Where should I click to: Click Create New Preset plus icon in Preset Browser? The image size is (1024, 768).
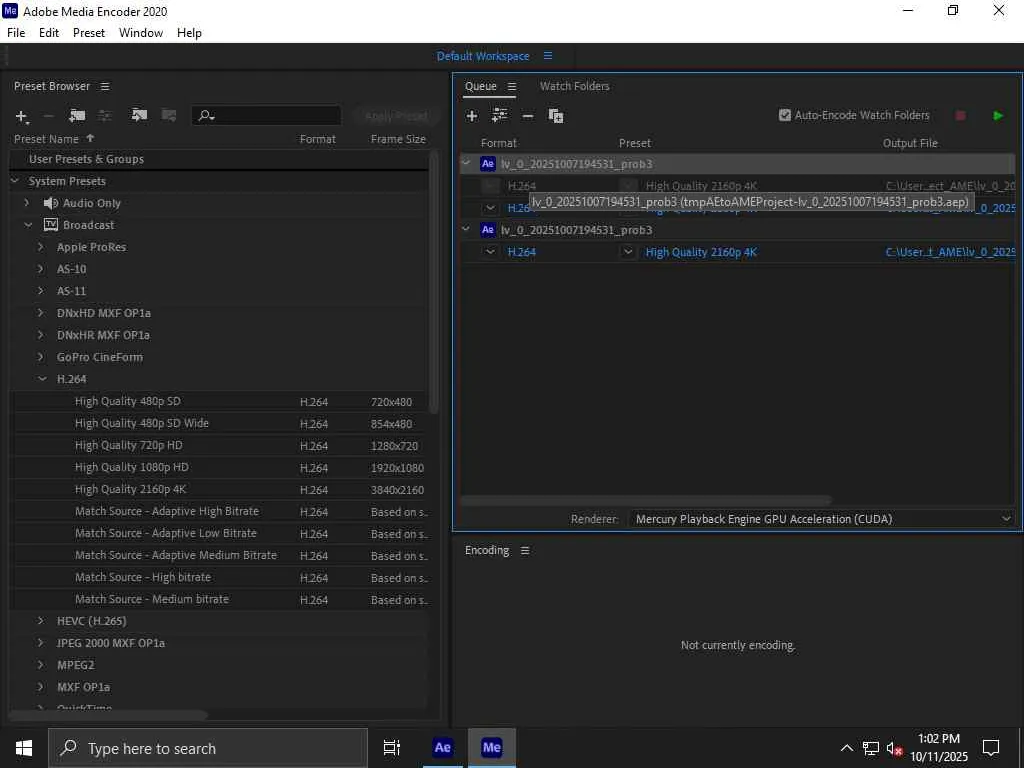[x=22, y=116]
